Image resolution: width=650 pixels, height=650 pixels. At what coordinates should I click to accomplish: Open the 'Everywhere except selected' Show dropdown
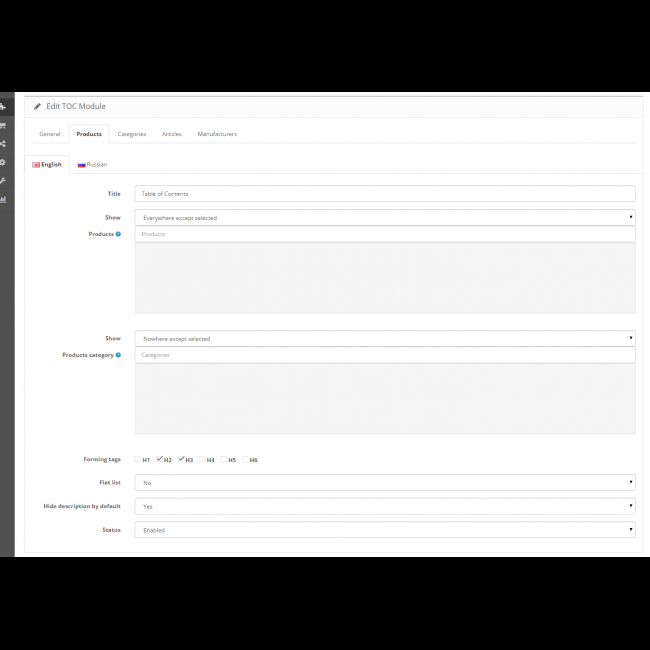point(385,217)
